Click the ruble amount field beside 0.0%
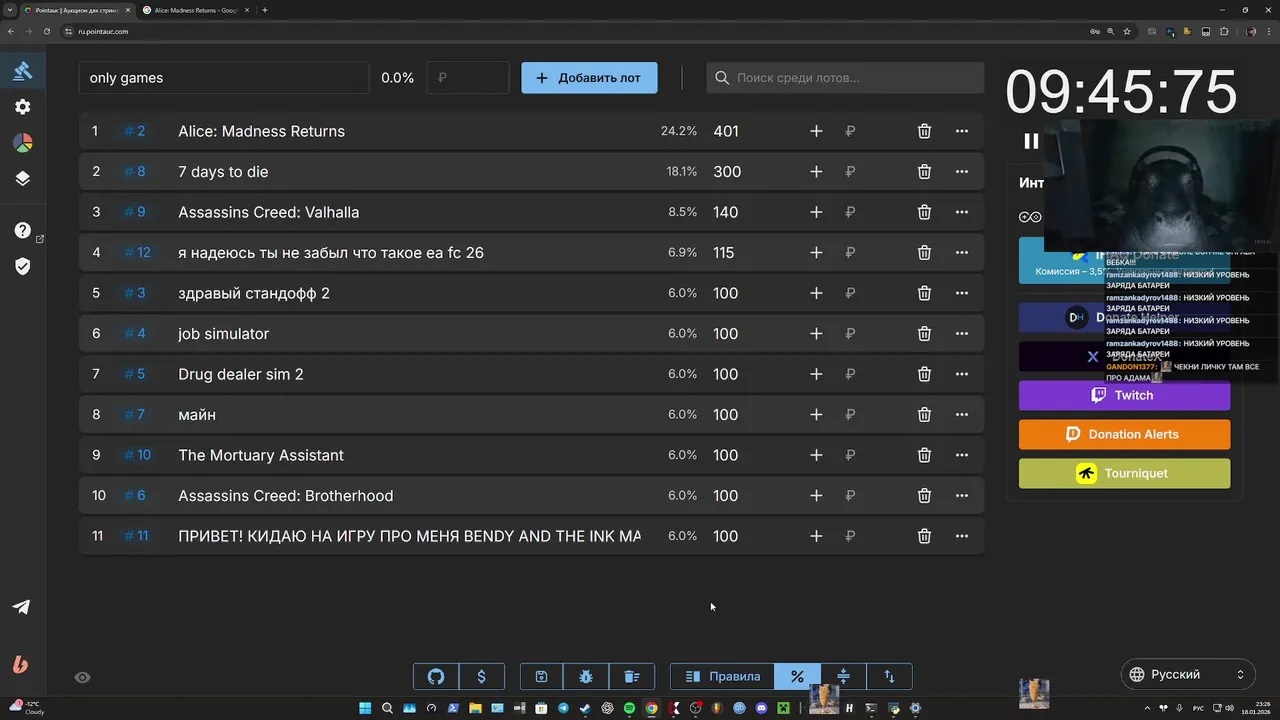The image size is (1280, 720). (x=468, y=78)
